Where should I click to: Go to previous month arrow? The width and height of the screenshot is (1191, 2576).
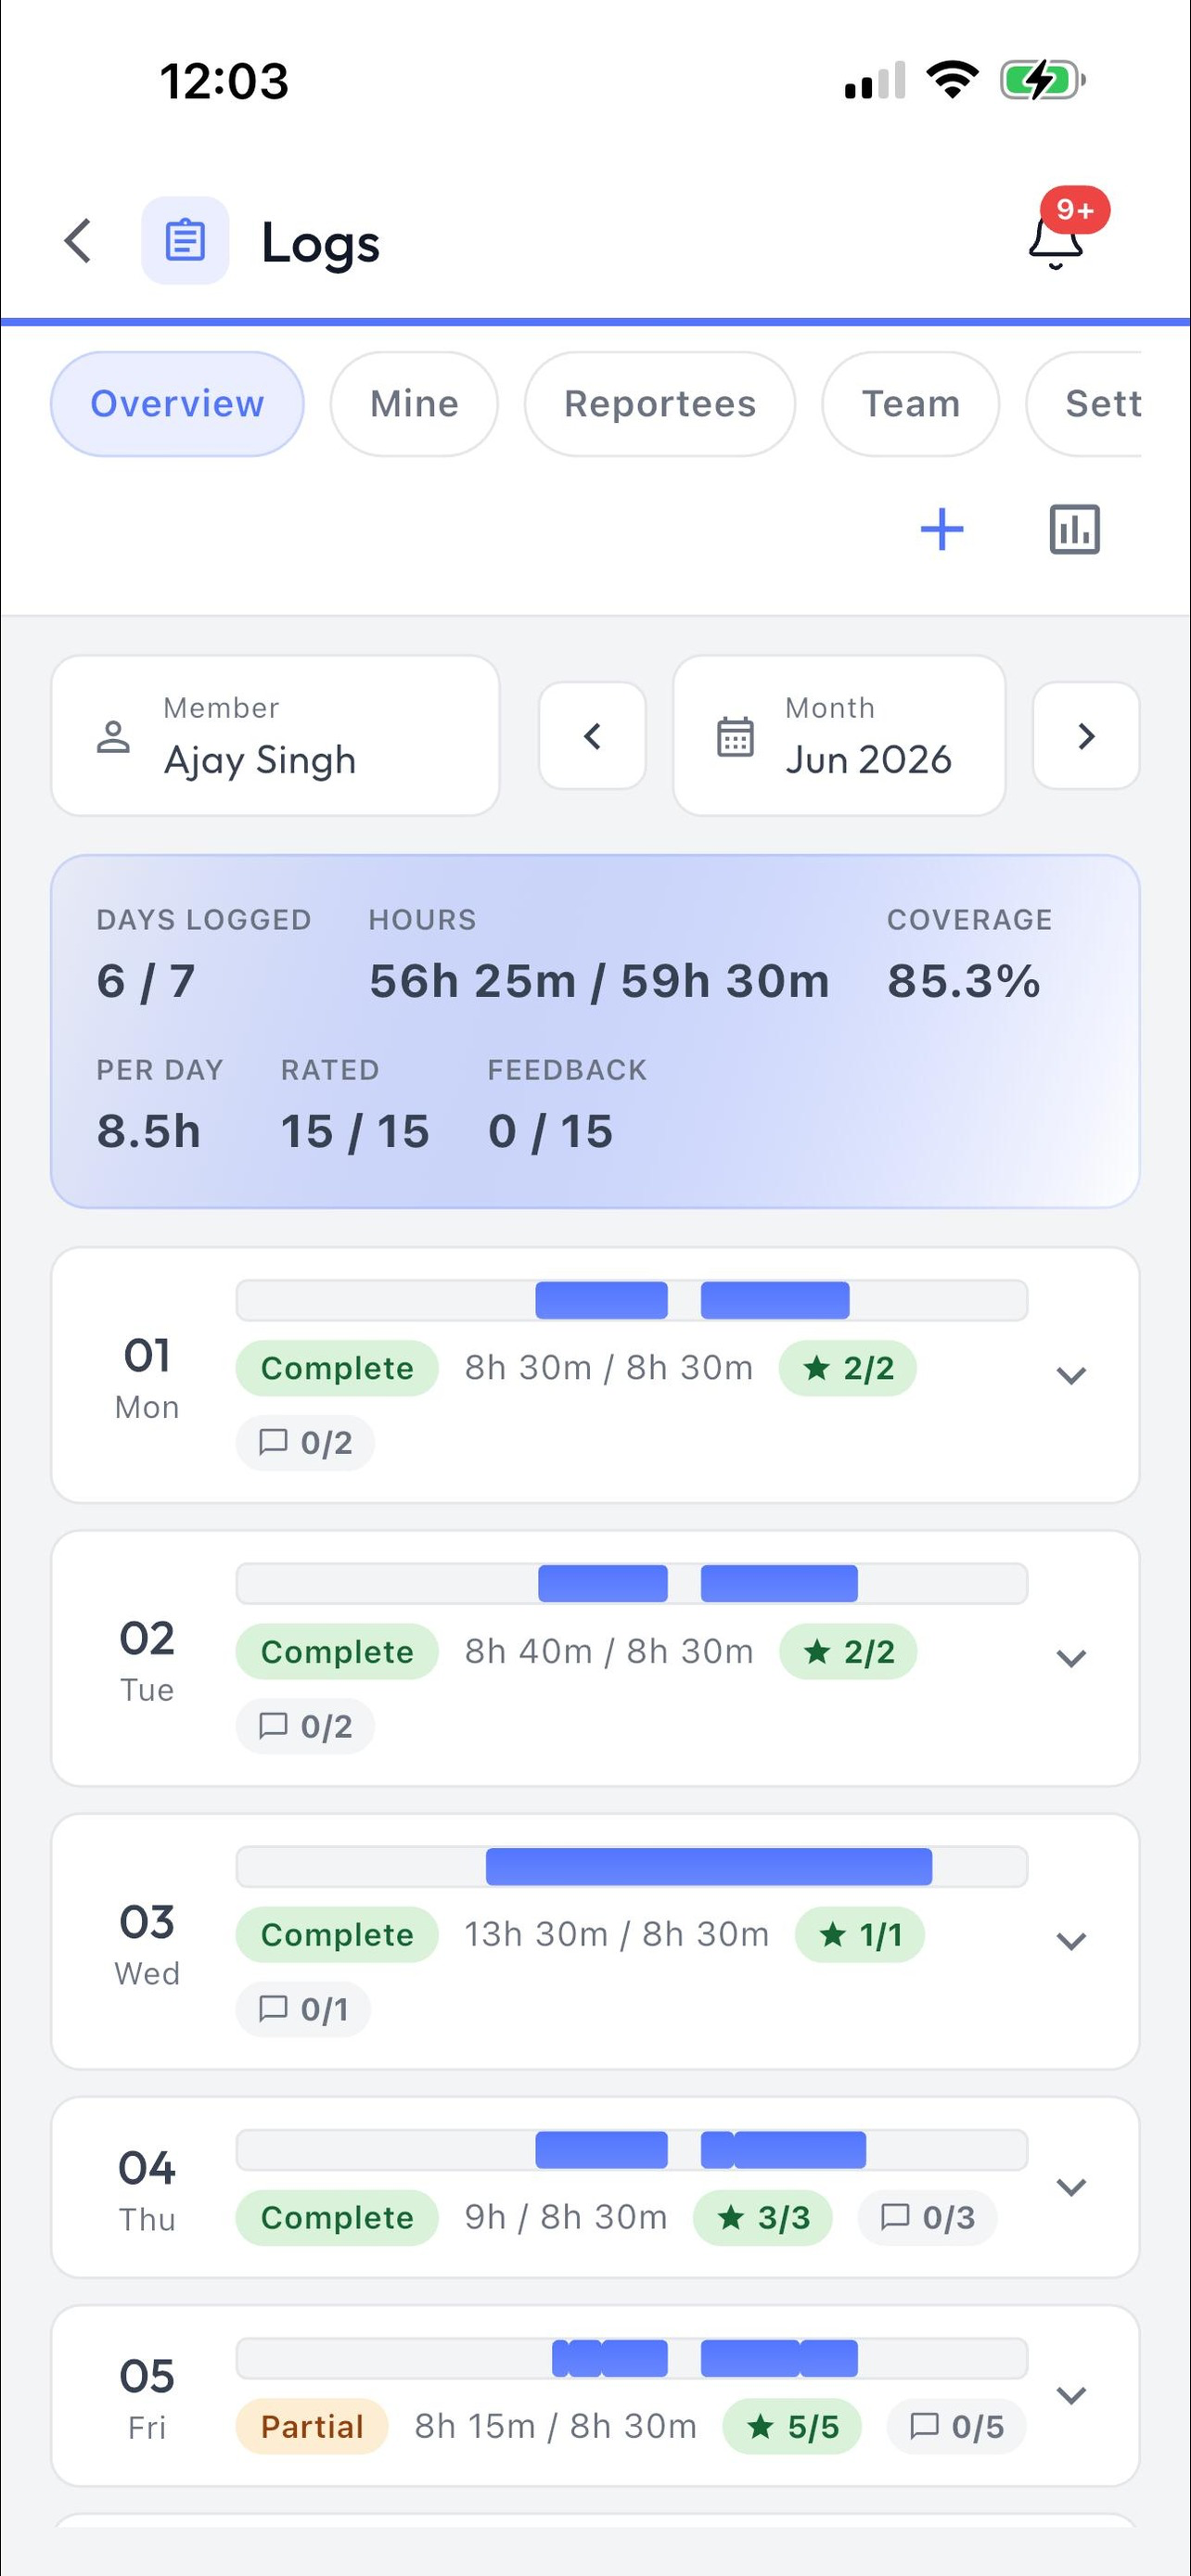point(592,736)
